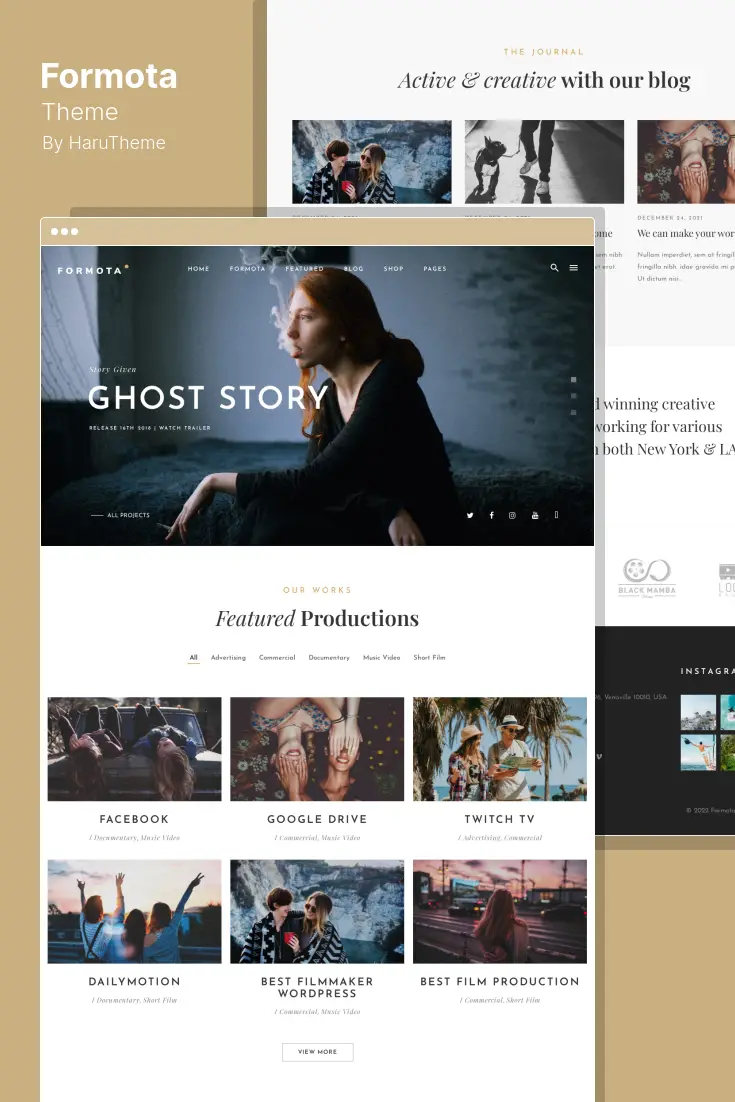Open the BLOG menu item
This screenshot has width=735, height=1102.
pyautogui.click(x=353, y=268)
